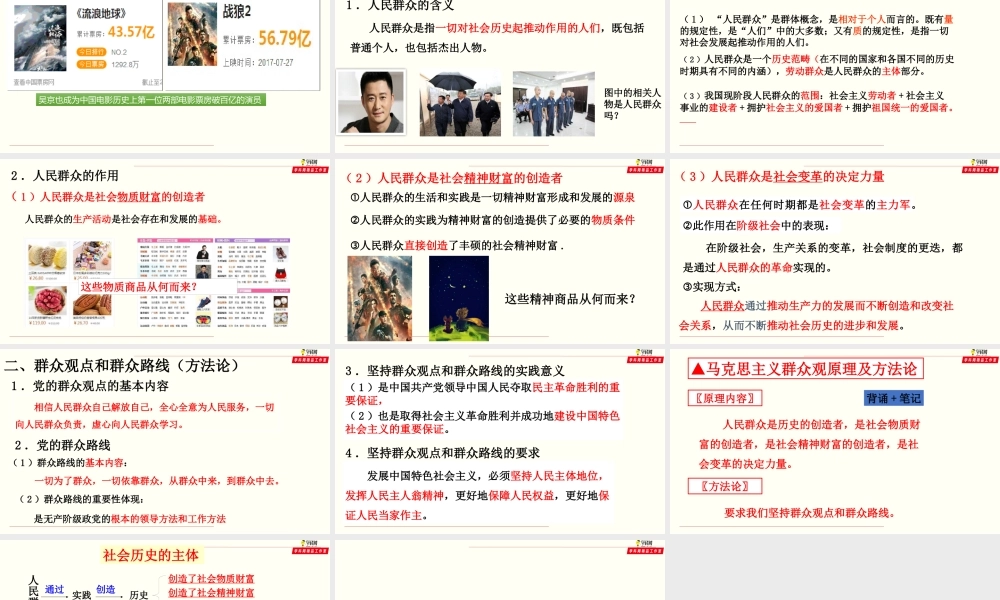The width and height of the screenshot is (1000, 600).
Task: Click the starry night sky picture
Action: (x=458, y=297)
